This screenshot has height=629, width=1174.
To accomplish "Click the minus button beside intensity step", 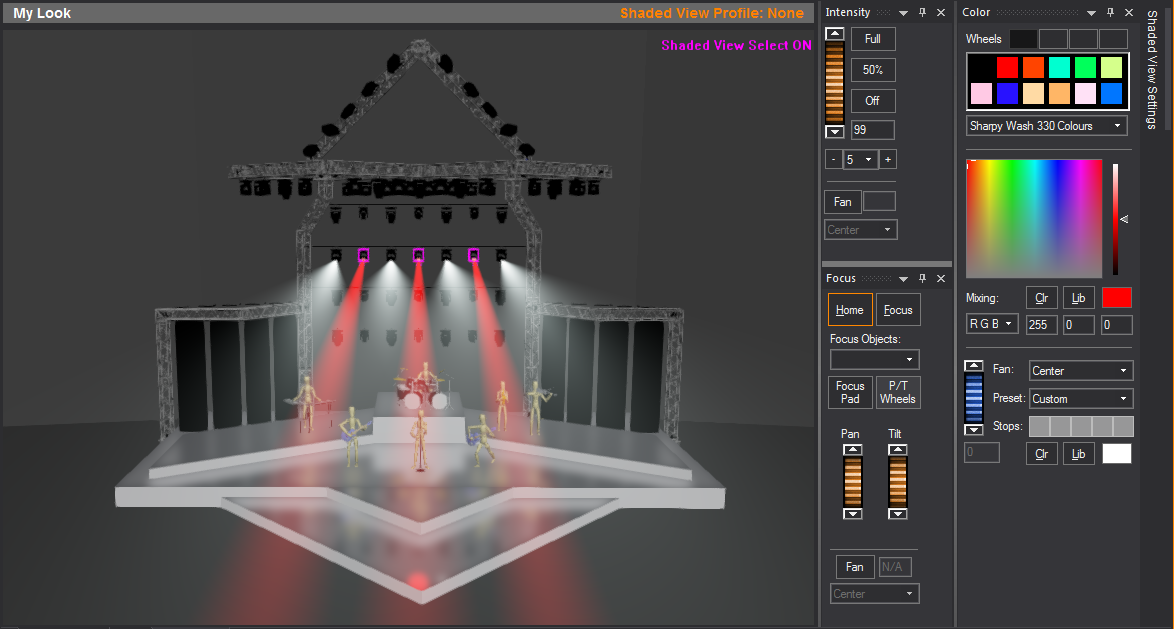I will pyautogui.click(x=833, y=159).
